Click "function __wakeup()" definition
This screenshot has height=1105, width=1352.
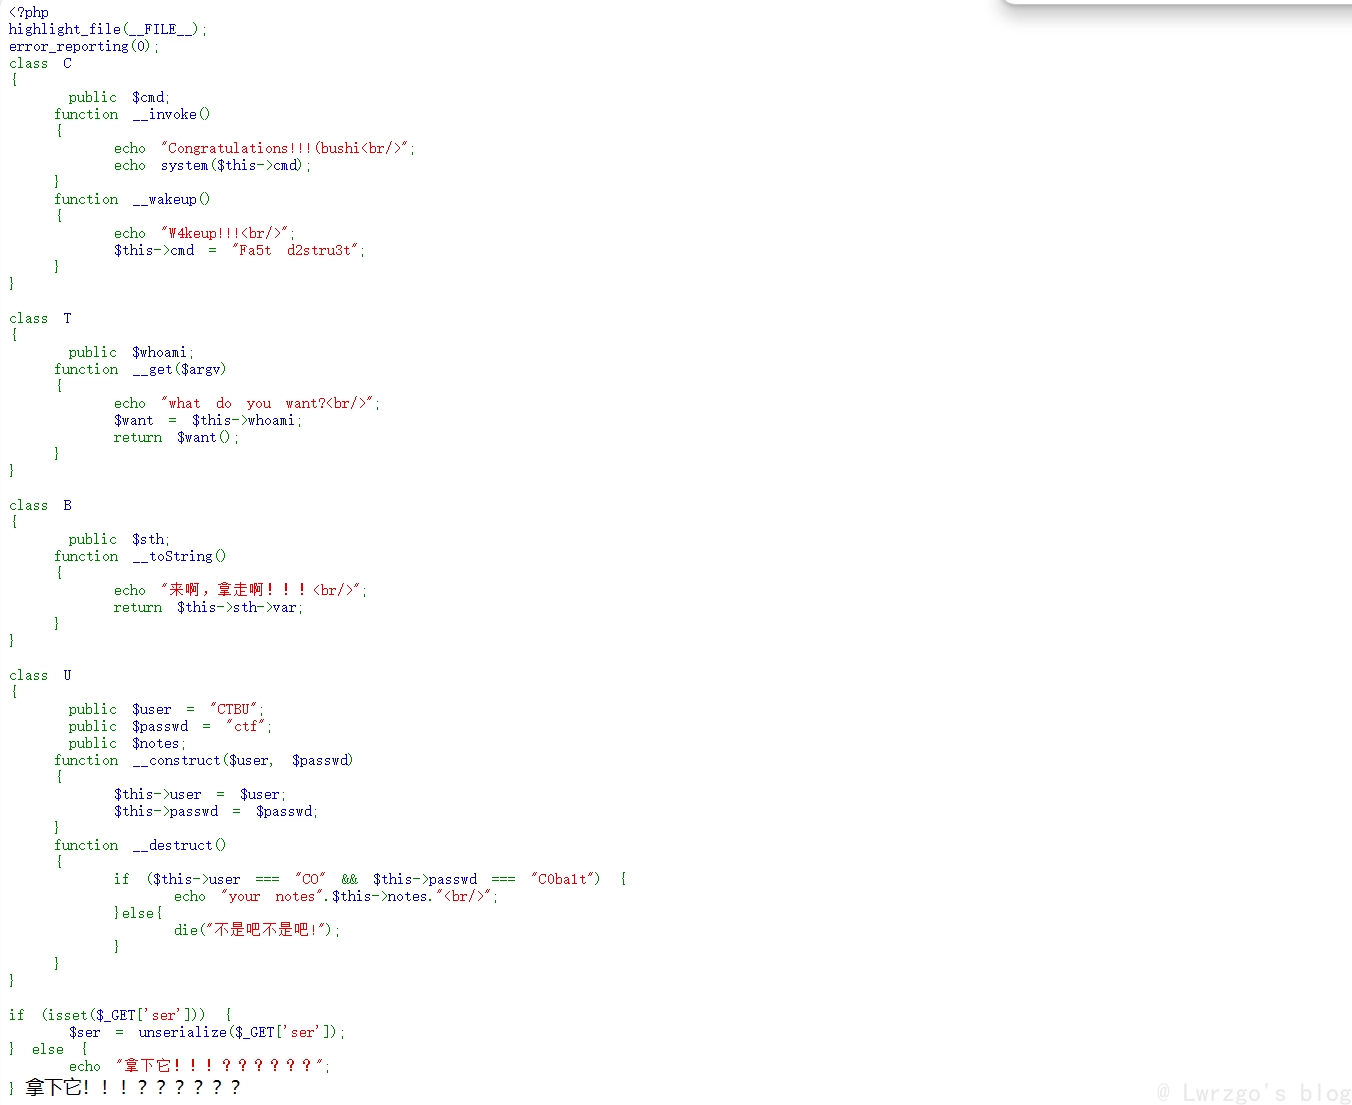pyautogui.click(x=132, y=199)
